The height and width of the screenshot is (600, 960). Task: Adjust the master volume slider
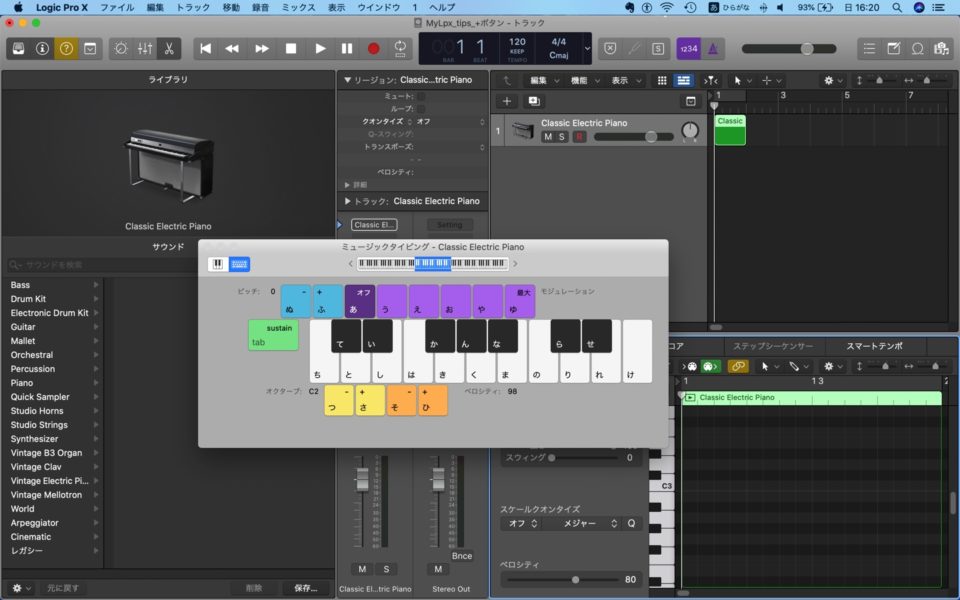[789, 48]
